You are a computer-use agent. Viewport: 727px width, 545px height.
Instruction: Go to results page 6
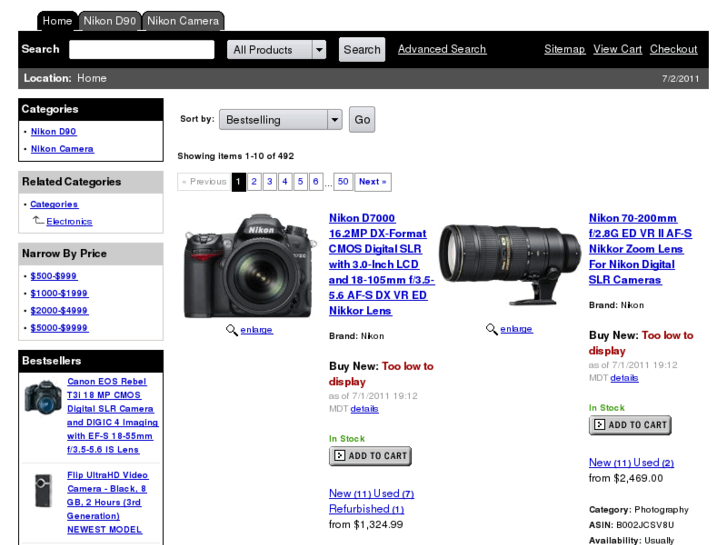click(315, 182)
